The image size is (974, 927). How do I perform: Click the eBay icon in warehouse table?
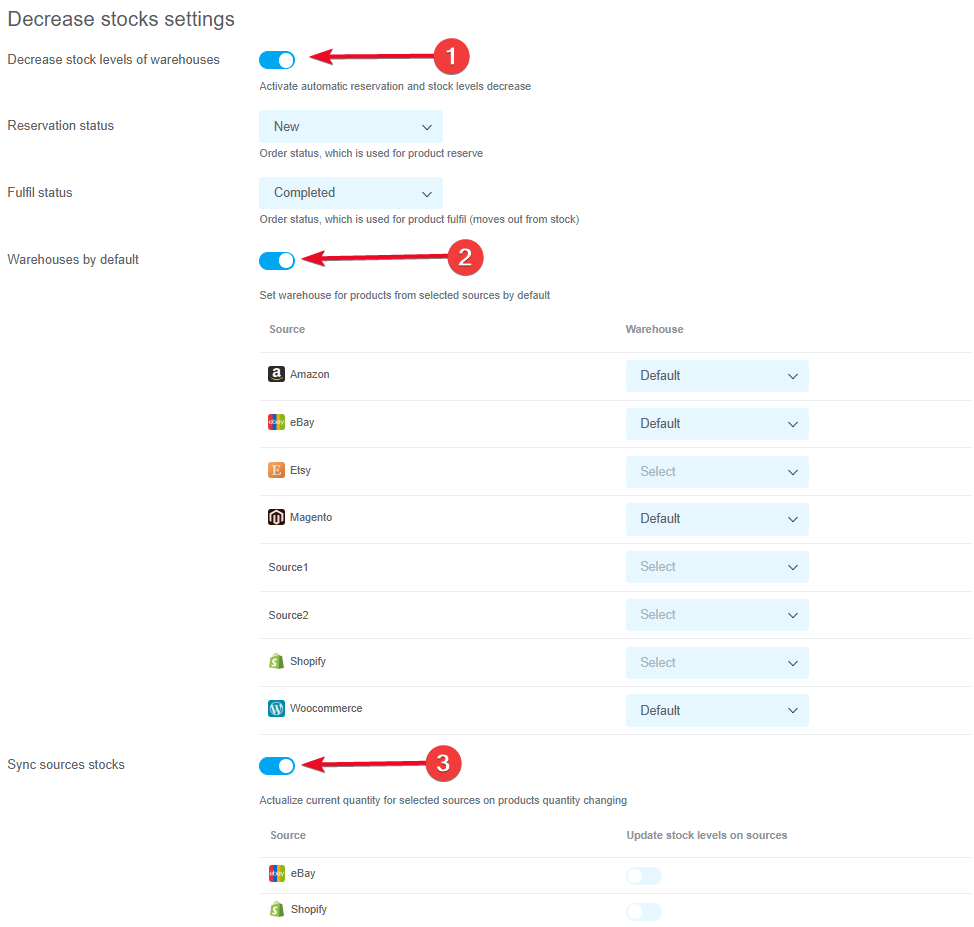[276, 422]
